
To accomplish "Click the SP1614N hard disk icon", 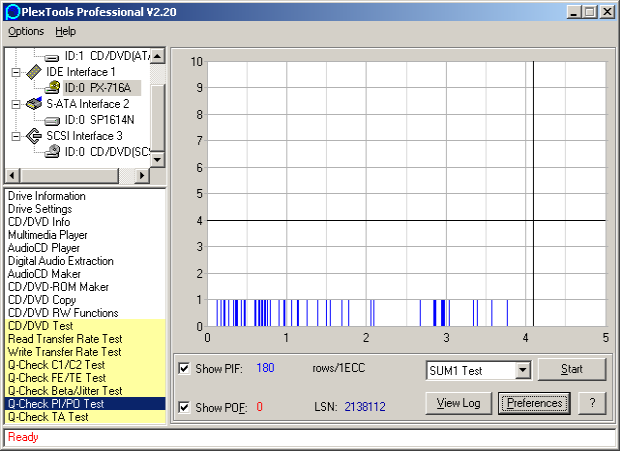I will (52, 120).
